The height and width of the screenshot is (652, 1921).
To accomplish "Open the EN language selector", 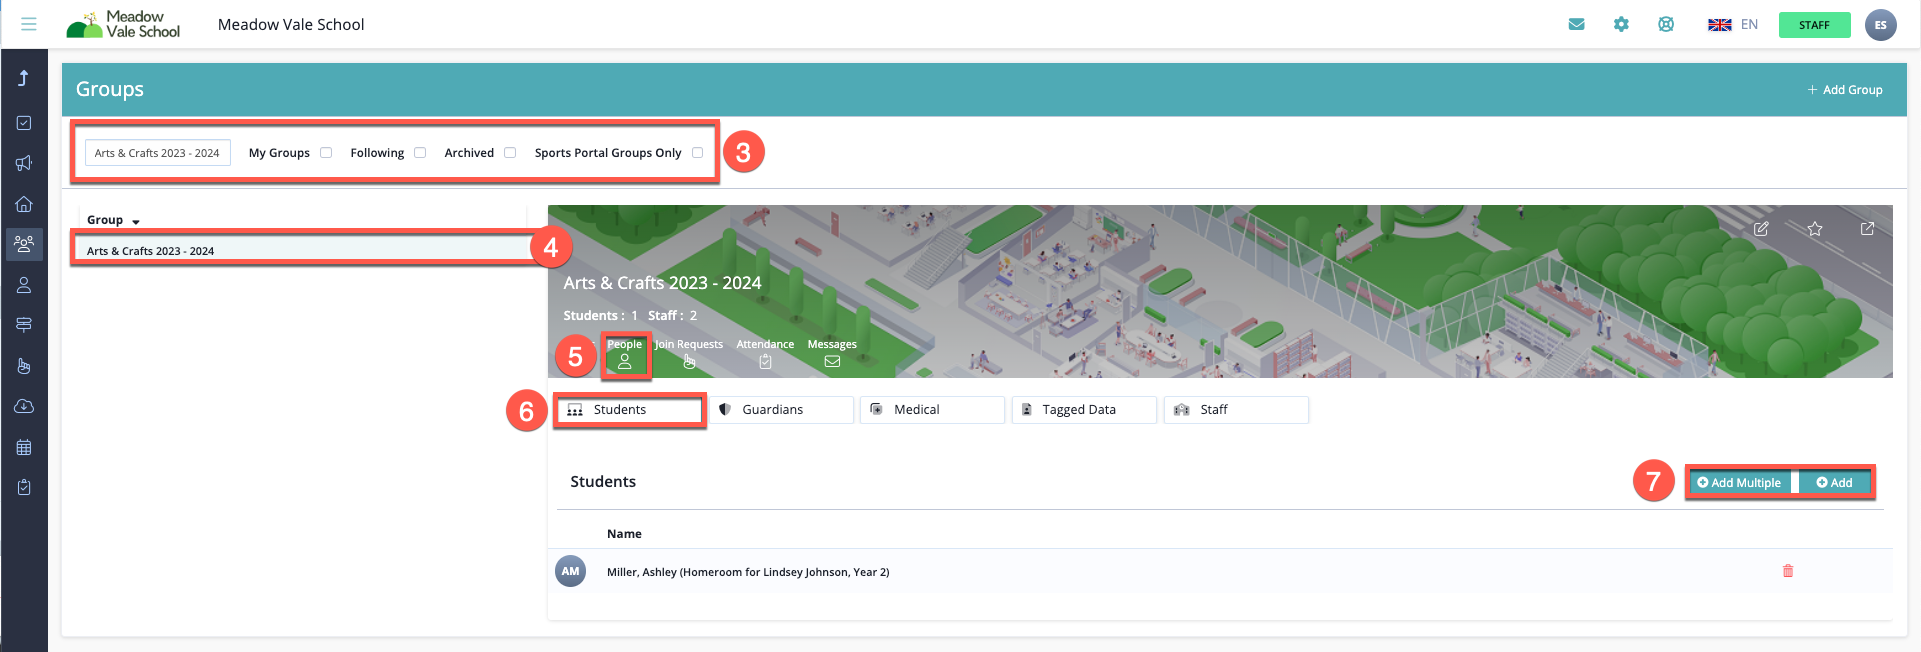I will point(1733,24).
